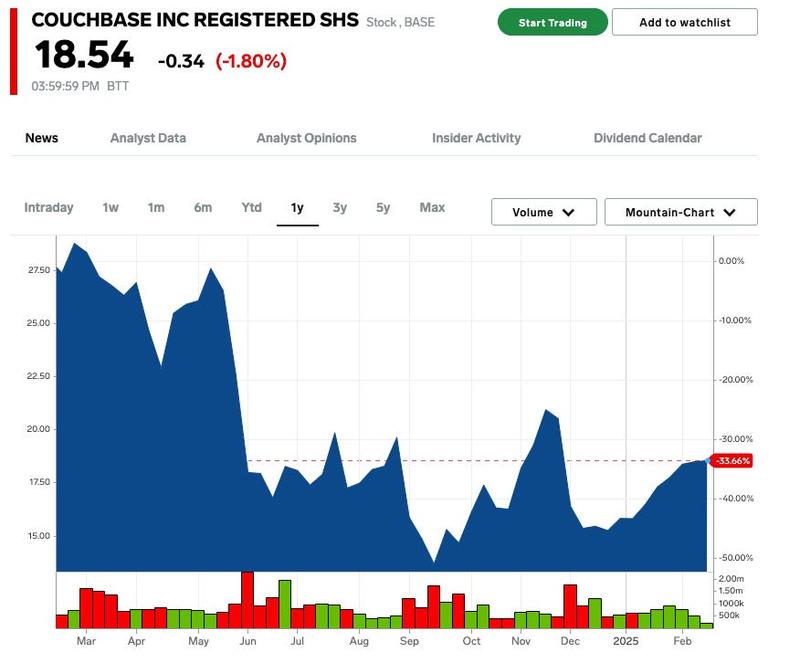Click the 25.00 price axis label
This screenshot has width=800, height=662.
point(39,323)
